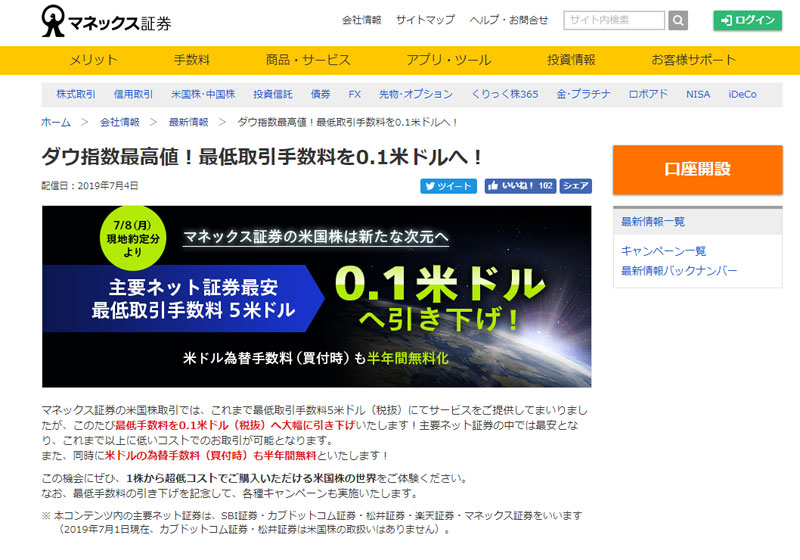This screenshot has width=800, height=560.
Task: Select 投資信託 in the product bar
Action: [273, 94]
